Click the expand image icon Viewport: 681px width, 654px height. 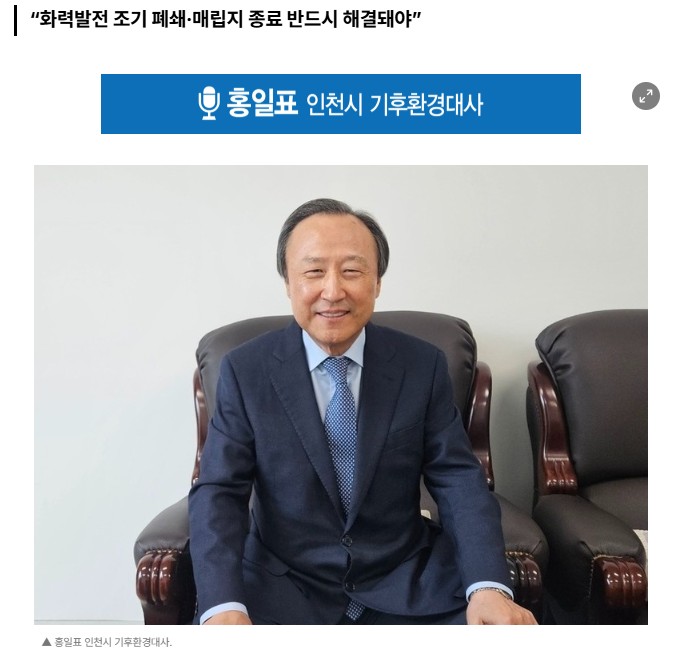tap(645, 96)
